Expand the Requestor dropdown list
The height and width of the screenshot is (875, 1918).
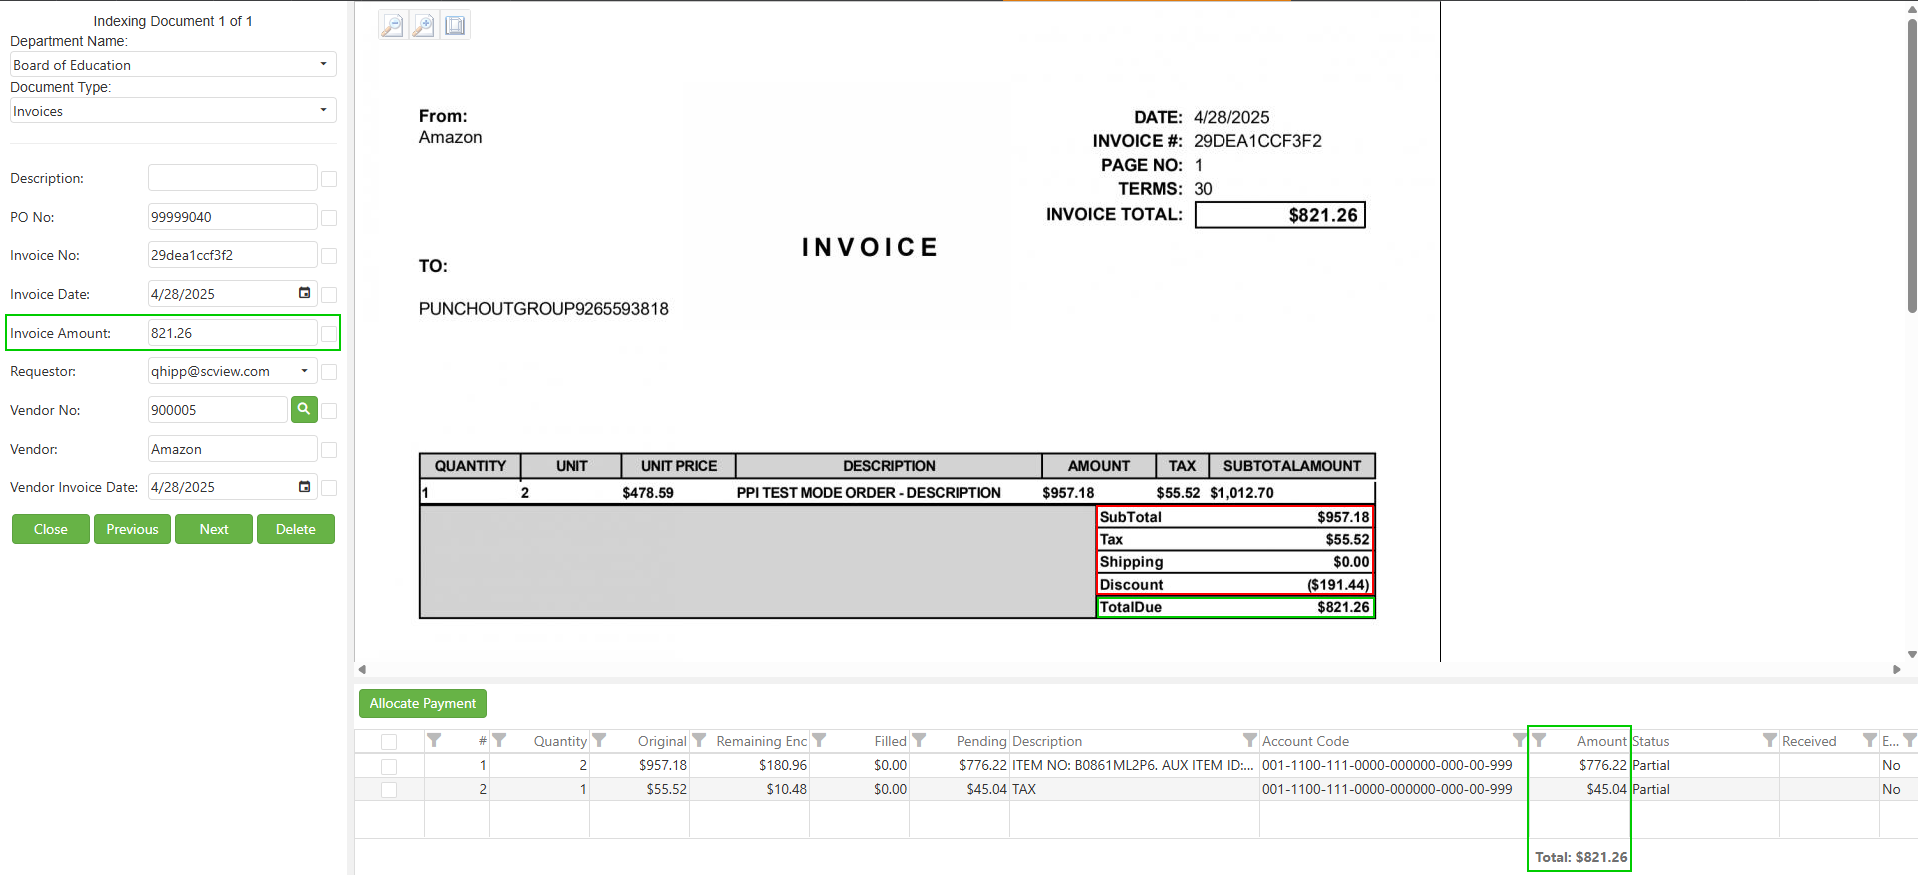(x=304, y=371)
